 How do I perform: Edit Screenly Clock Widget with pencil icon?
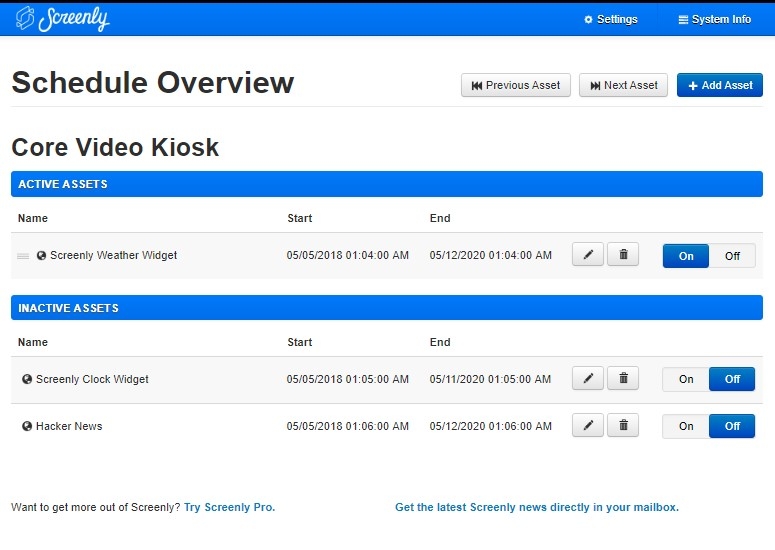coord(588,378)
